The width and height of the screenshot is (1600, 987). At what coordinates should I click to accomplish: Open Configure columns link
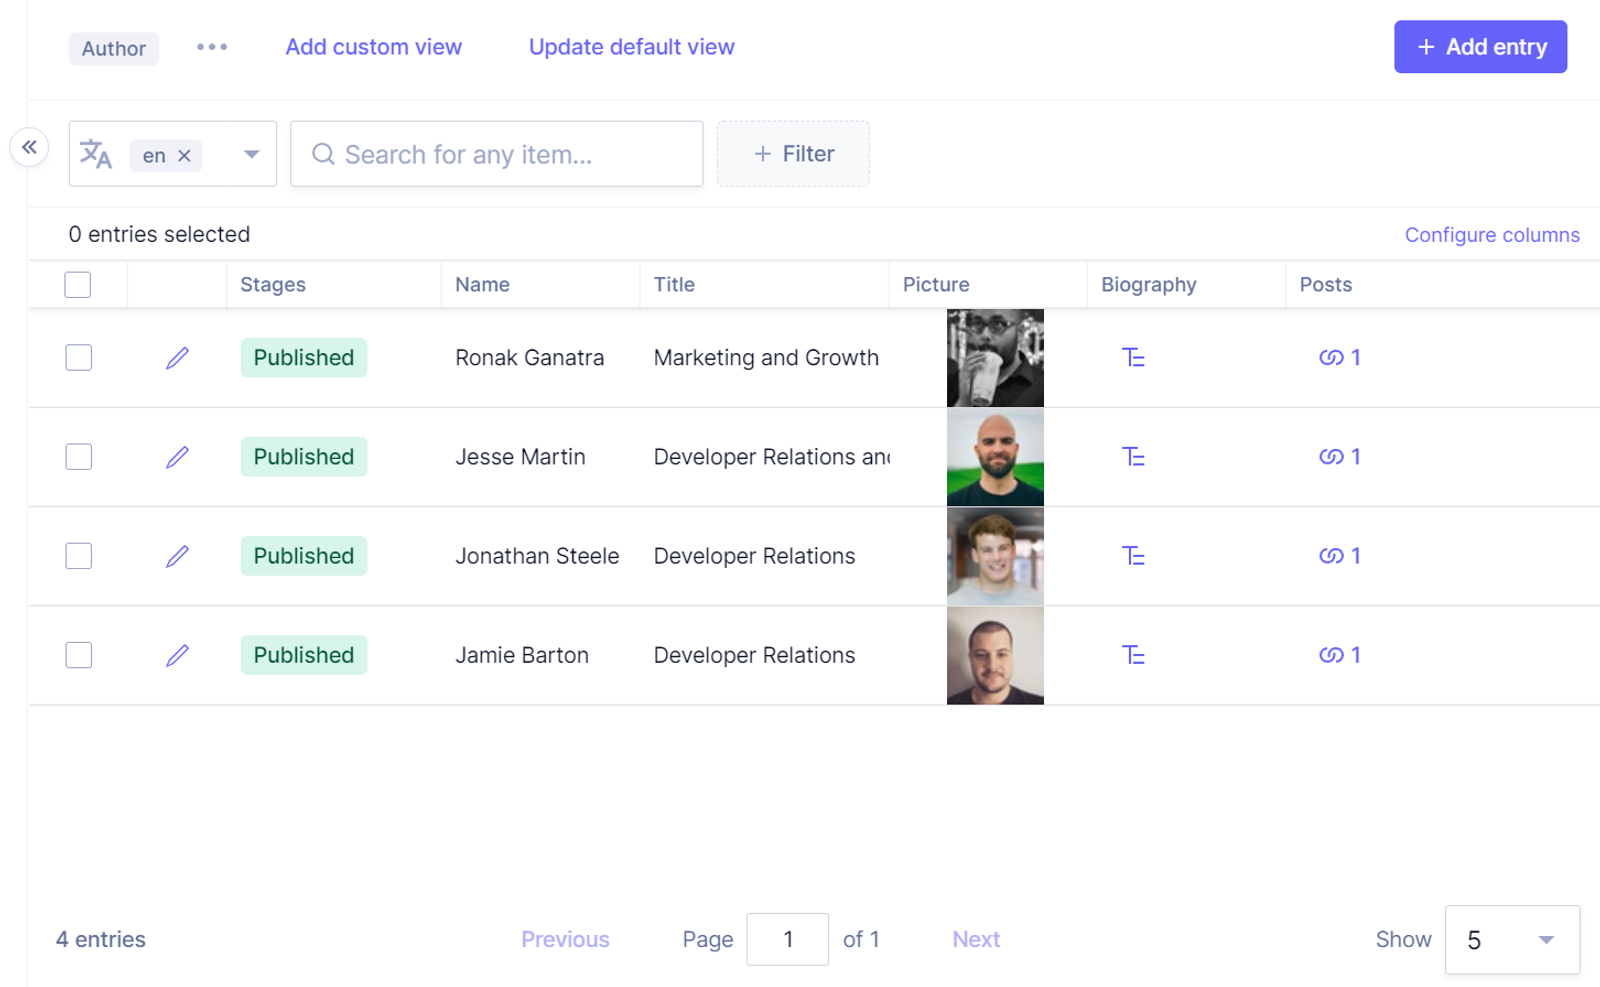1492,235
